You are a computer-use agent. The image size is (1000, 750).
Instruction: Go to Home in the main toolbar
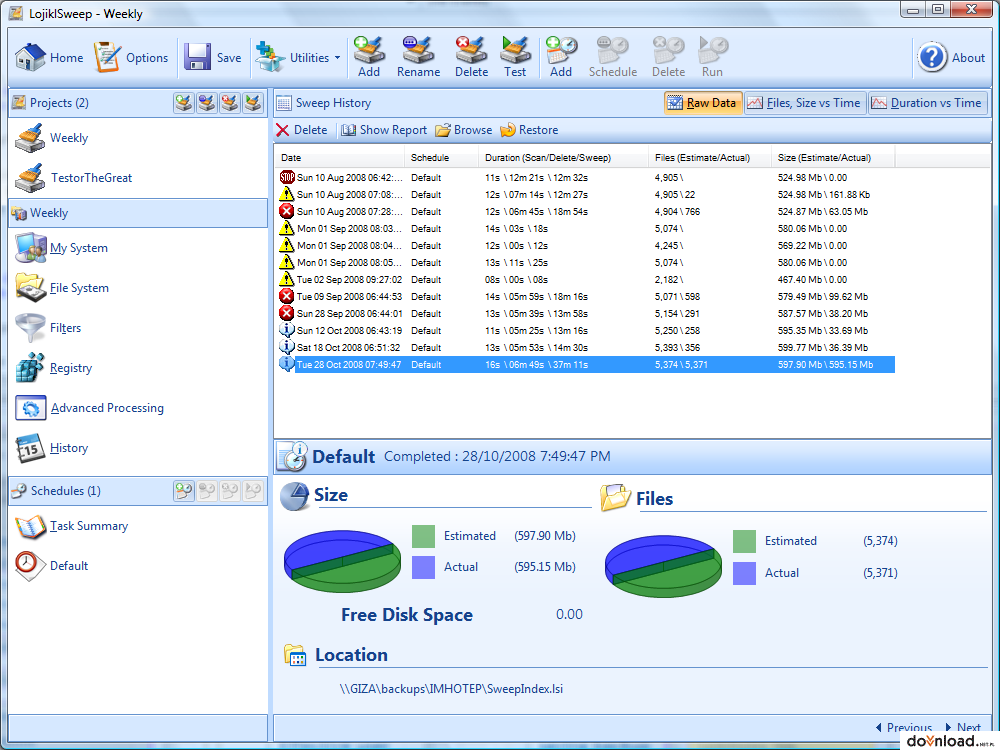49,57
